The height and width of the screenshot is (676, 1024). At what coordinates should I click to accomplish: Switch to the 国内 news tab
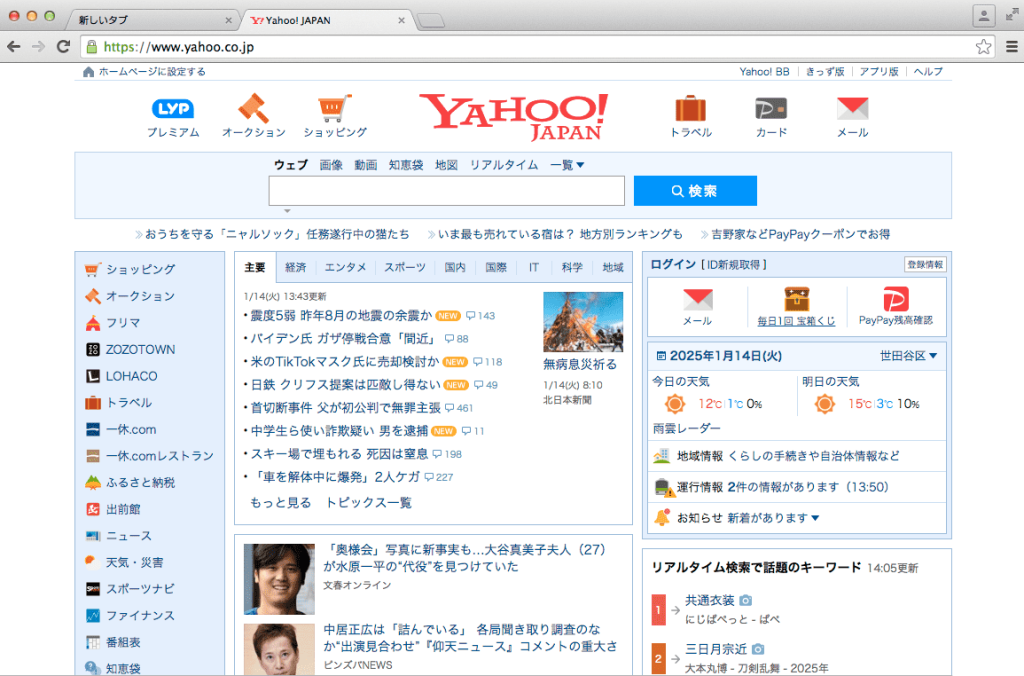(x=455, y=267)
